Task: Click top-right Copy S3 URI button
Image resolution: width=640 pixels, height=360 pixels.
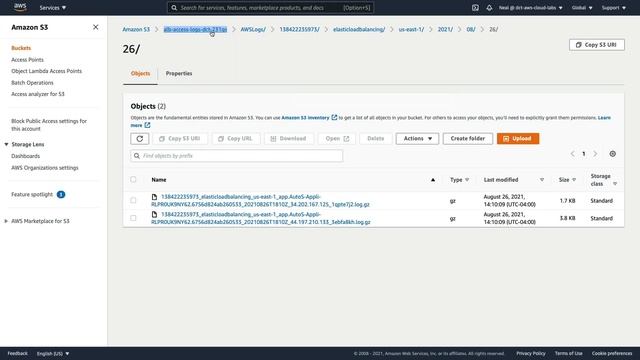Action: tap(597, 45)
